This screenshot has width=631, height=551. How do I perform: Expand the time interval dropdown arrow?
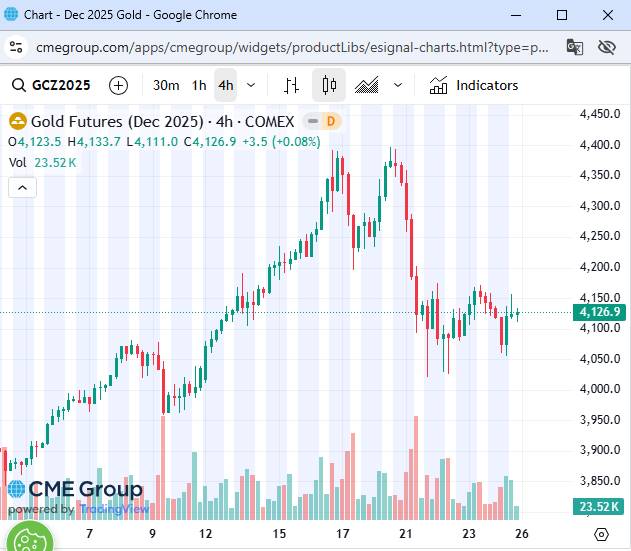[x=251, y=85]
